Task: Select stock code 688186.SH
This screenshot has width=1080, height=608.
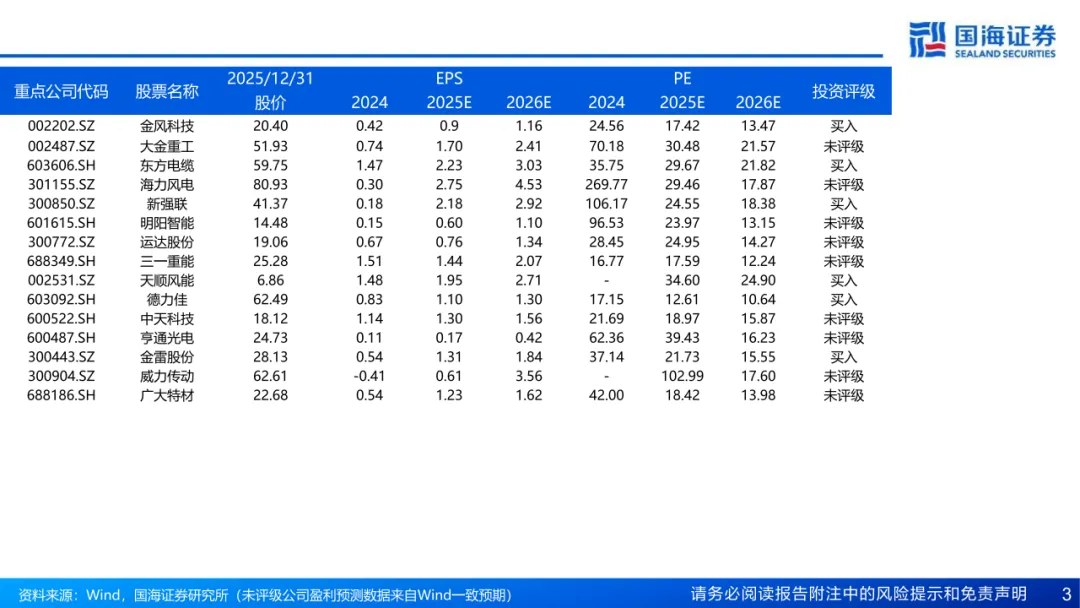Action: pos(61,396)
